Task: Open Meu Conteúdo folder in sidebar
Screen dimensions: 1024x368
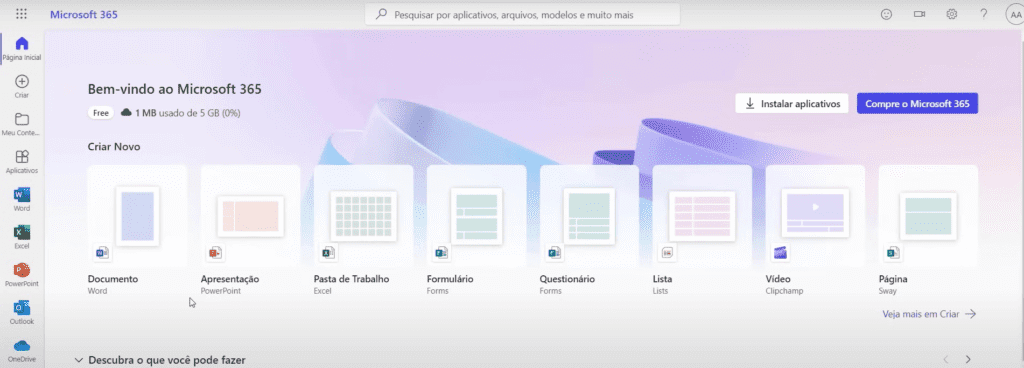Action: tap(22, 124)
